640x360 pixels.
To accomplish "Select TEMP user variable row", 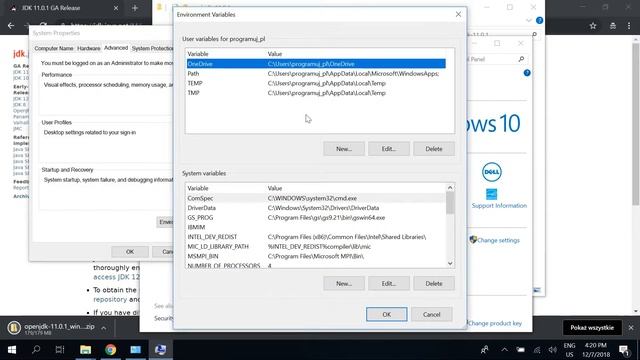I will tap(316, 83).
